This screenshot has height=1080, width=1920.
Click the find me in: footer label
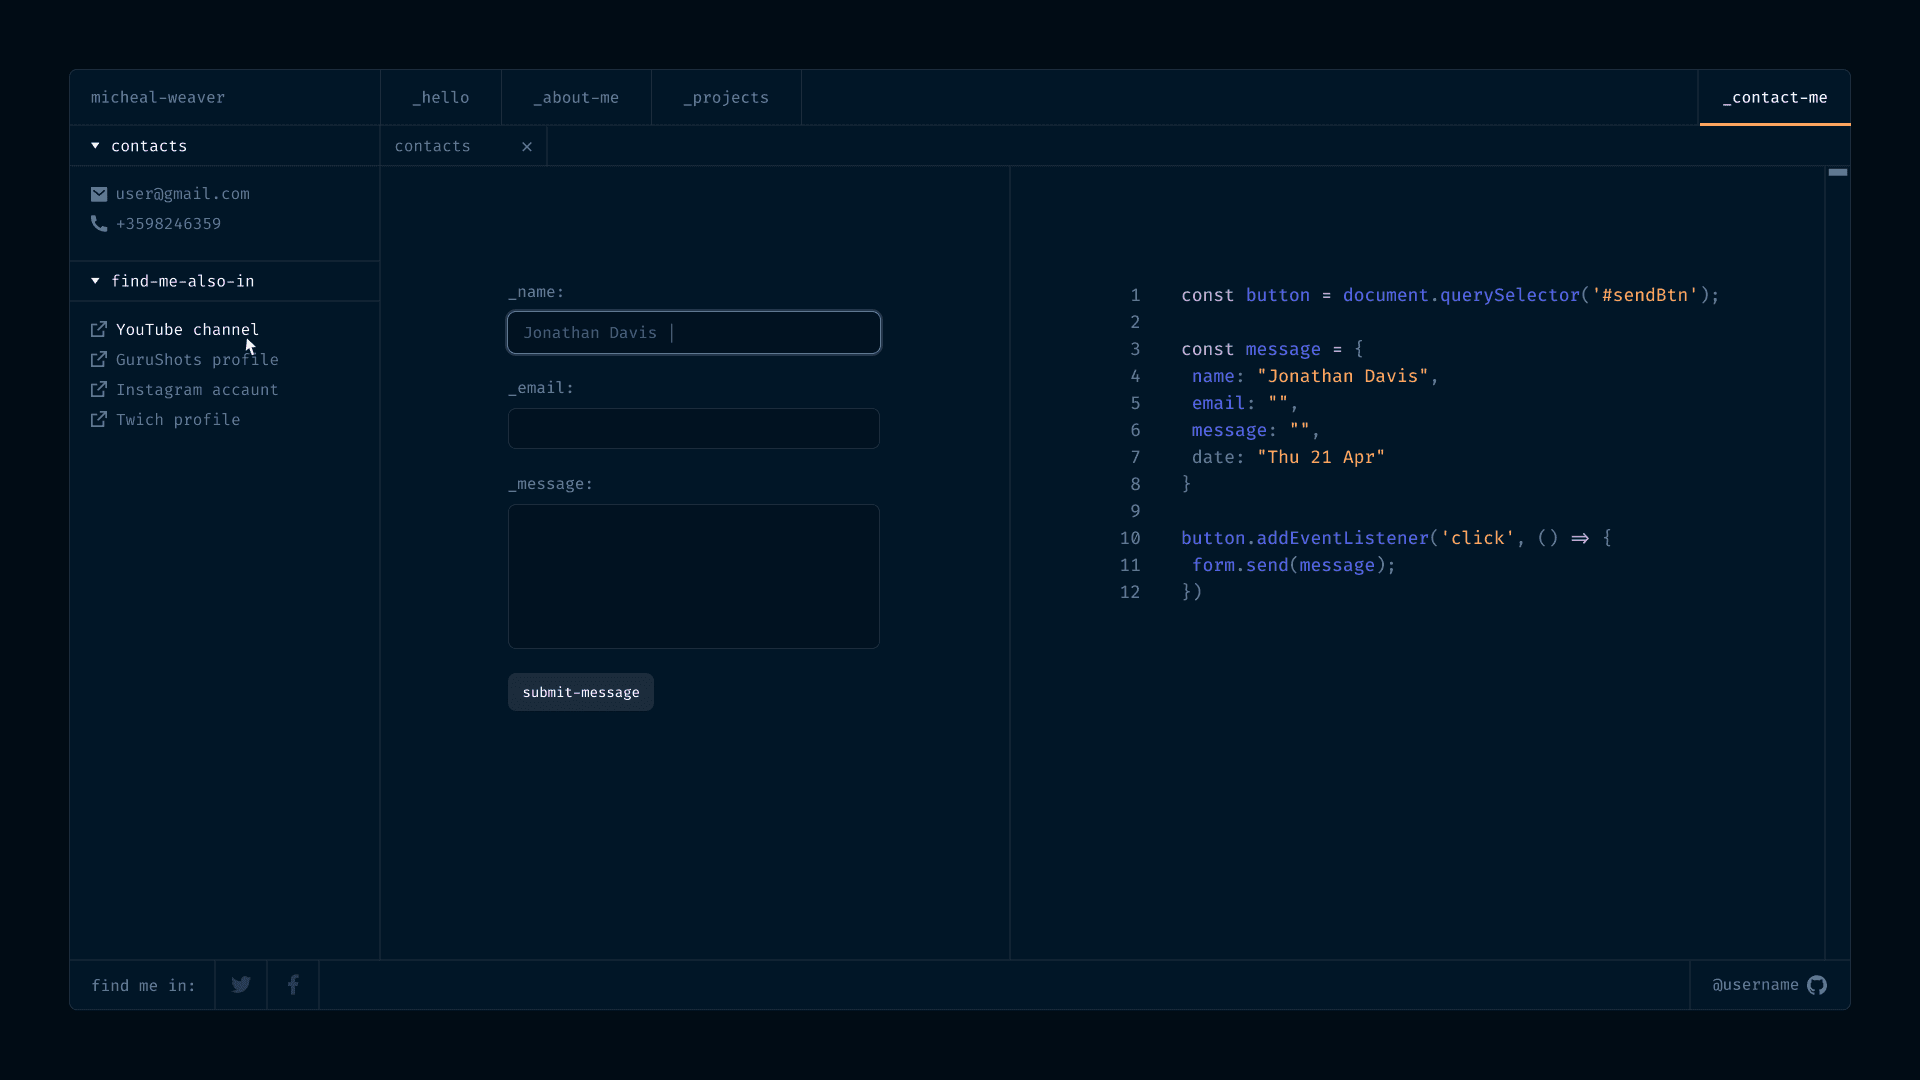tap(143, 985)
